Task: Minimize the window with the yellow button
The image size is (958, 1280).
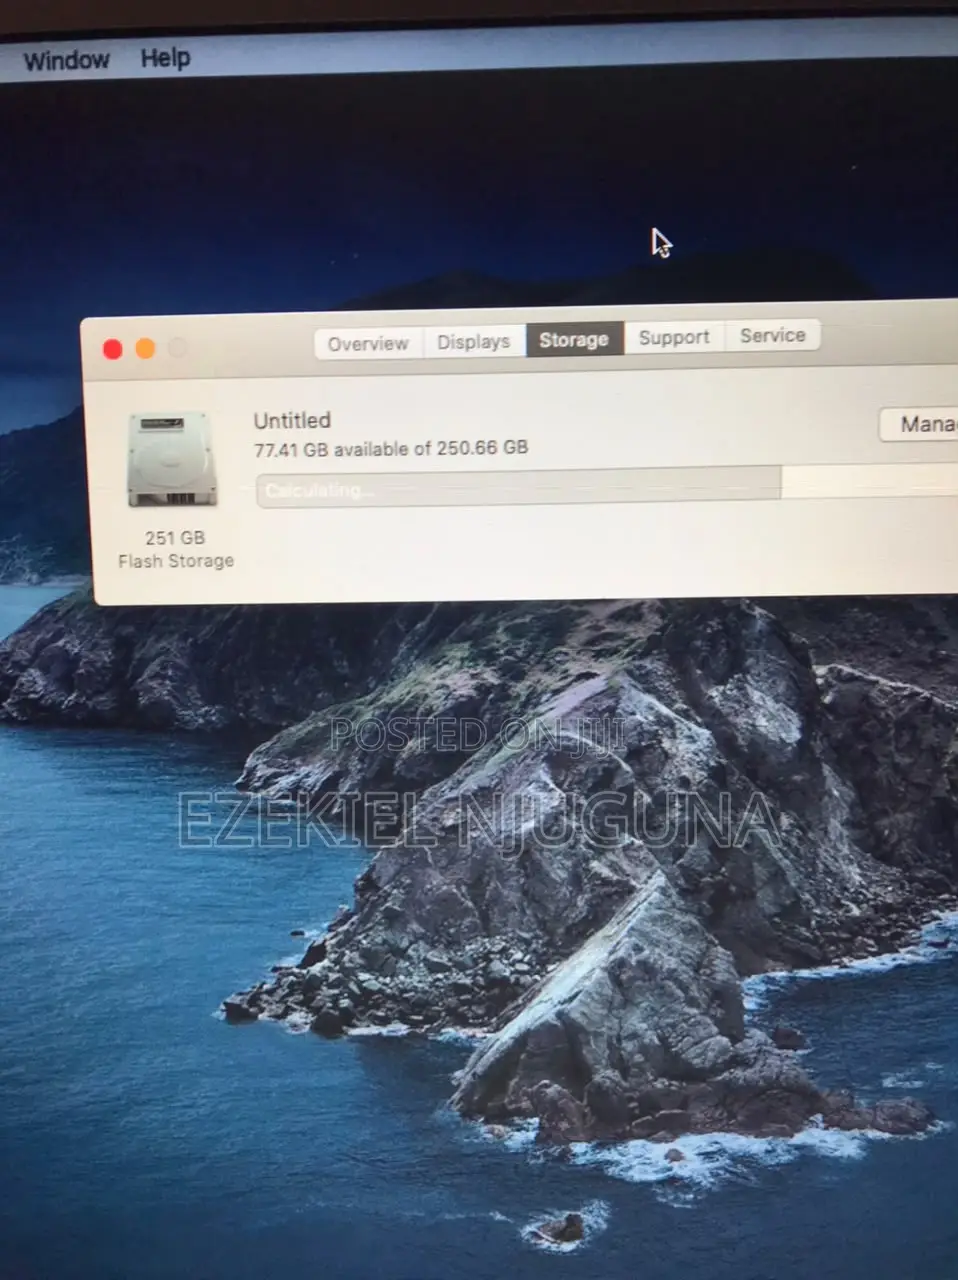Action: 146,348
